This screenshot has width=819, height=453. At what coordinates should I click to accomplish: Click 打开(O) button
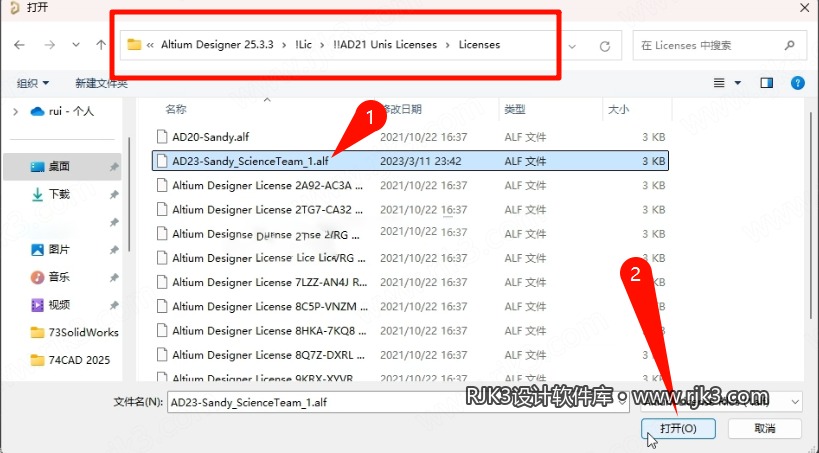pos(678,428)
